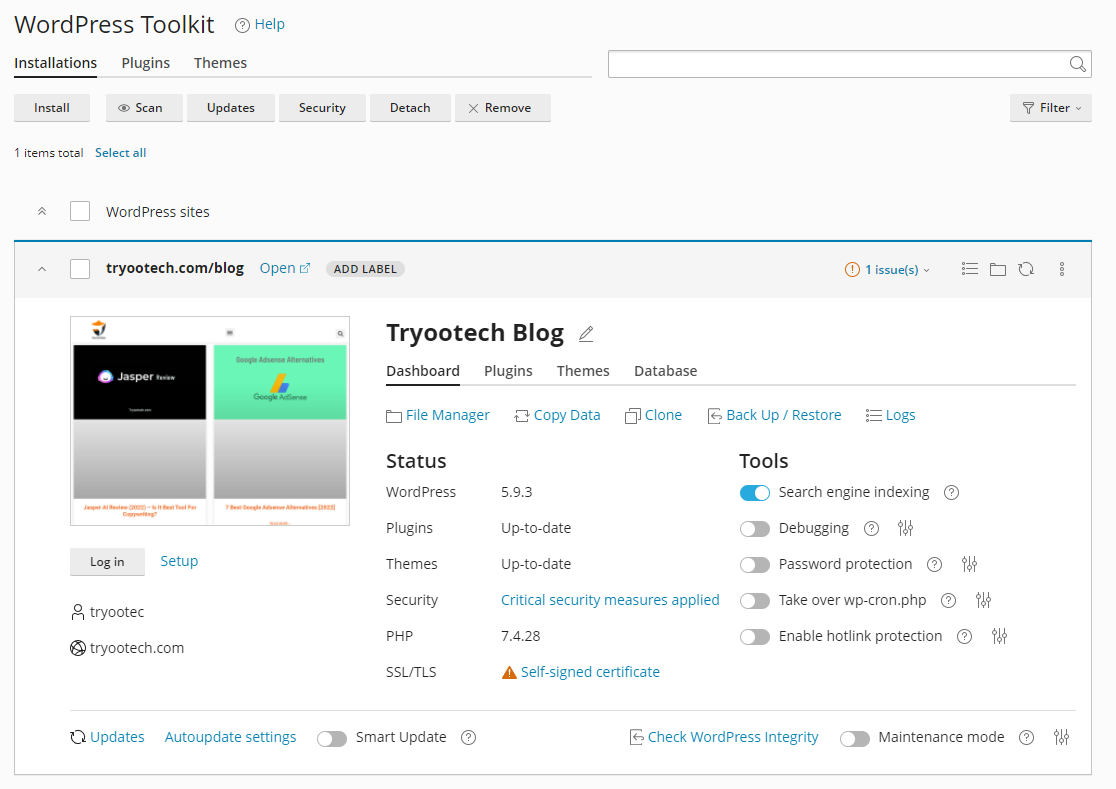Click the Log in button
This screenshot has height=789, width=1116.
coord(107,562)
